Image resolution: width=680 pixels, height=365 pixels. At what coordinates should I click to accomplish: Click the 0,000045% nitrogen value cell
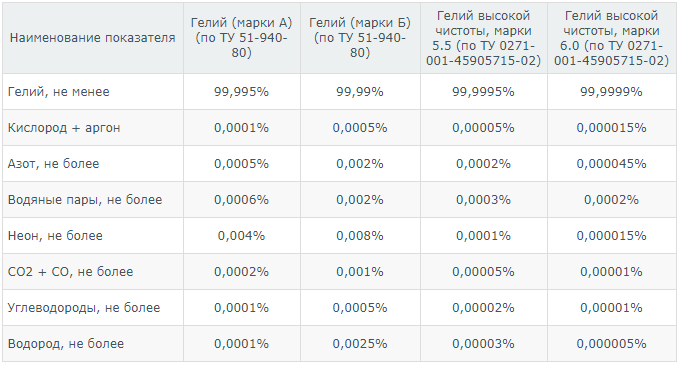611,163
